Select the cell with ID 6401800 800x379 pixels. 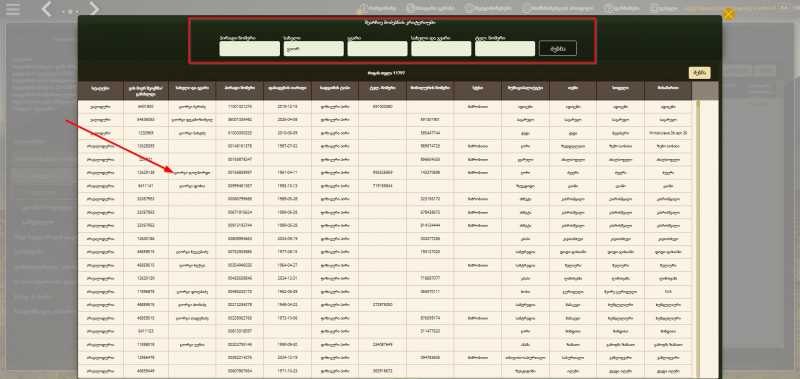pyautogui.click(x=145, y=107)
